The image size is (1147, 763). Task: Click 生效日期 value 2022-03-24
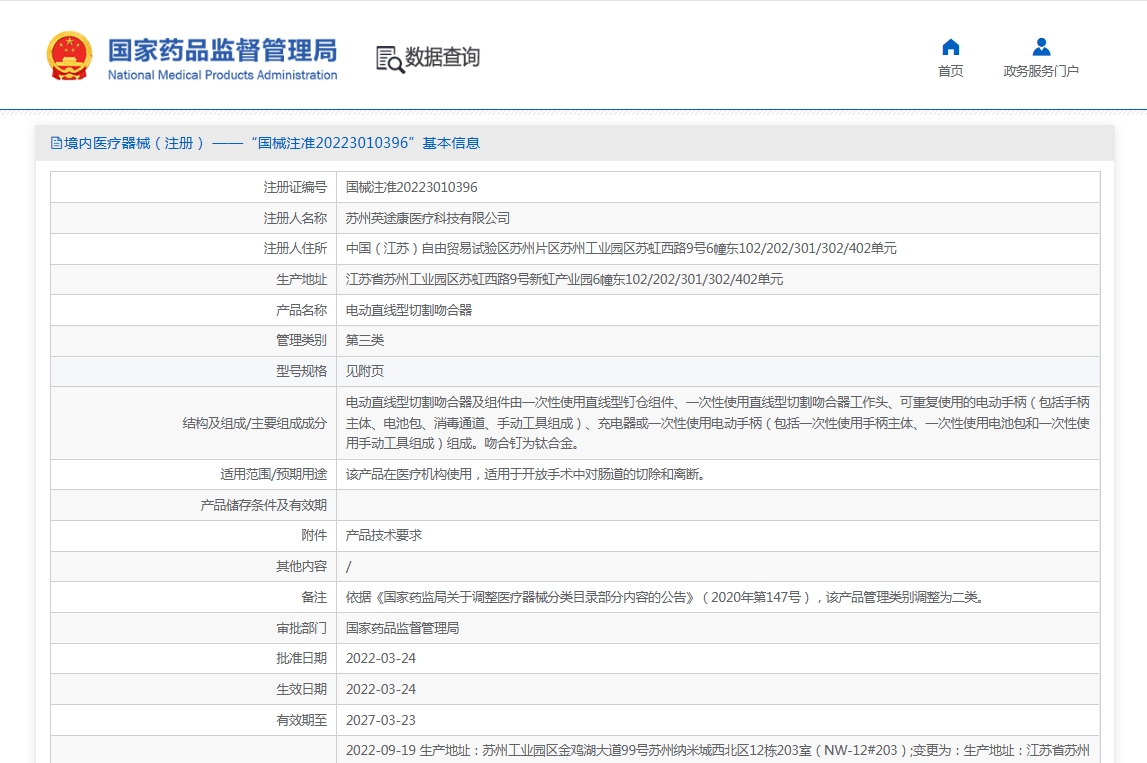point(380,689)
